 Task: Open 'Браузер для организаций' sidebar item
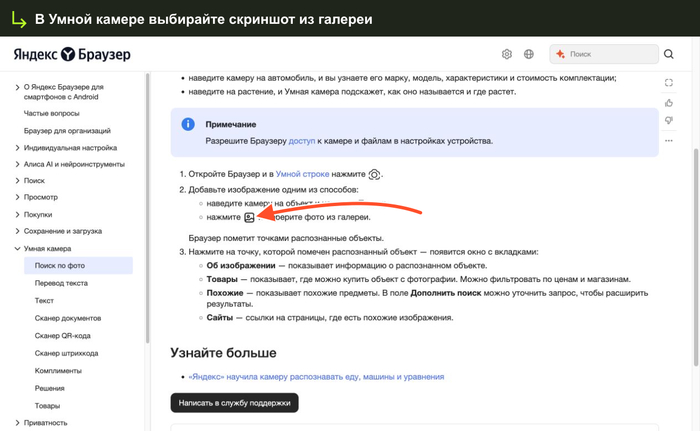point(67,131)
